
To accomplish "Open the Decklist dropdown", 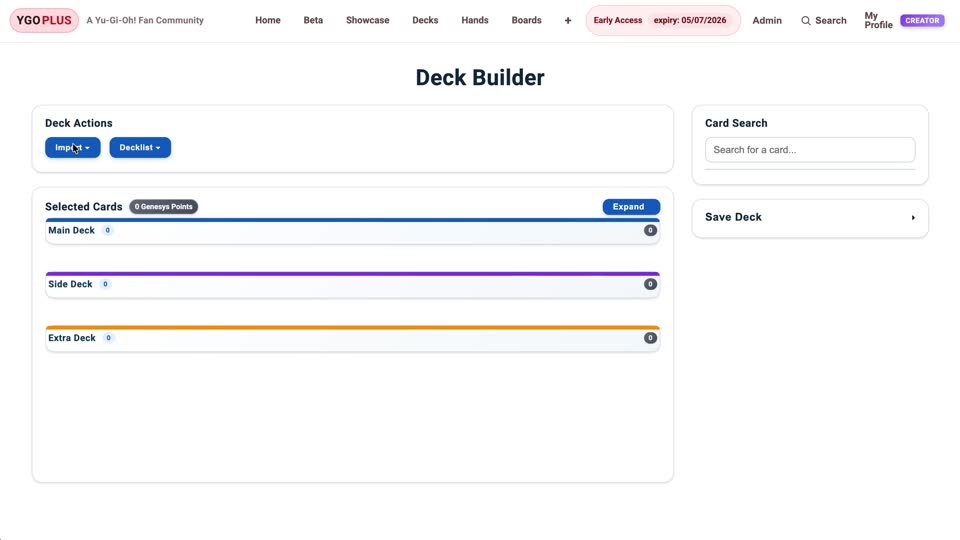I will [x=140, y=148].
